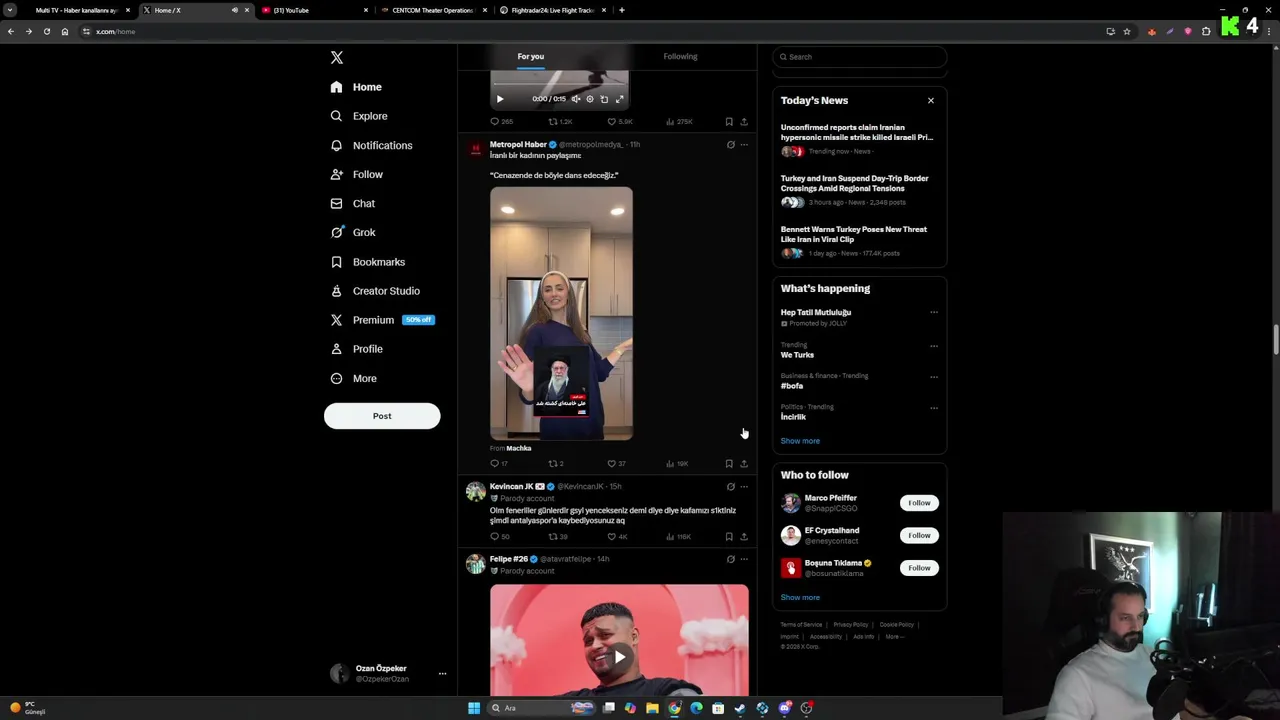Bookmark the post with 275K views
The height and width of the screenshot is (720, 1280).
(x=729, y=122)
